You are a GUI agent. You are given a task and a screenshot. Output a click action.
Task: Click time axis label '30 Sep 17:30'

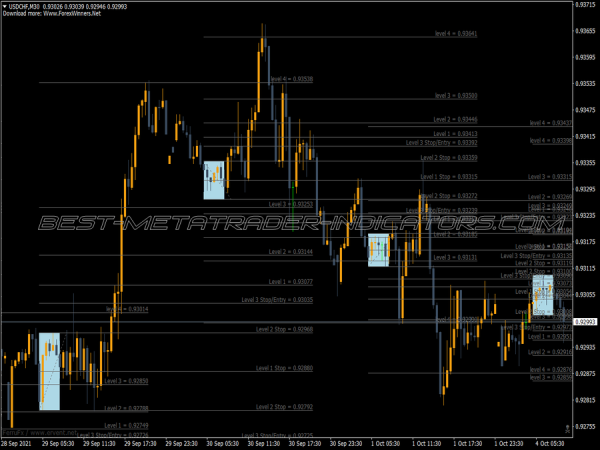pyautogui.click(x=305, y=444)
